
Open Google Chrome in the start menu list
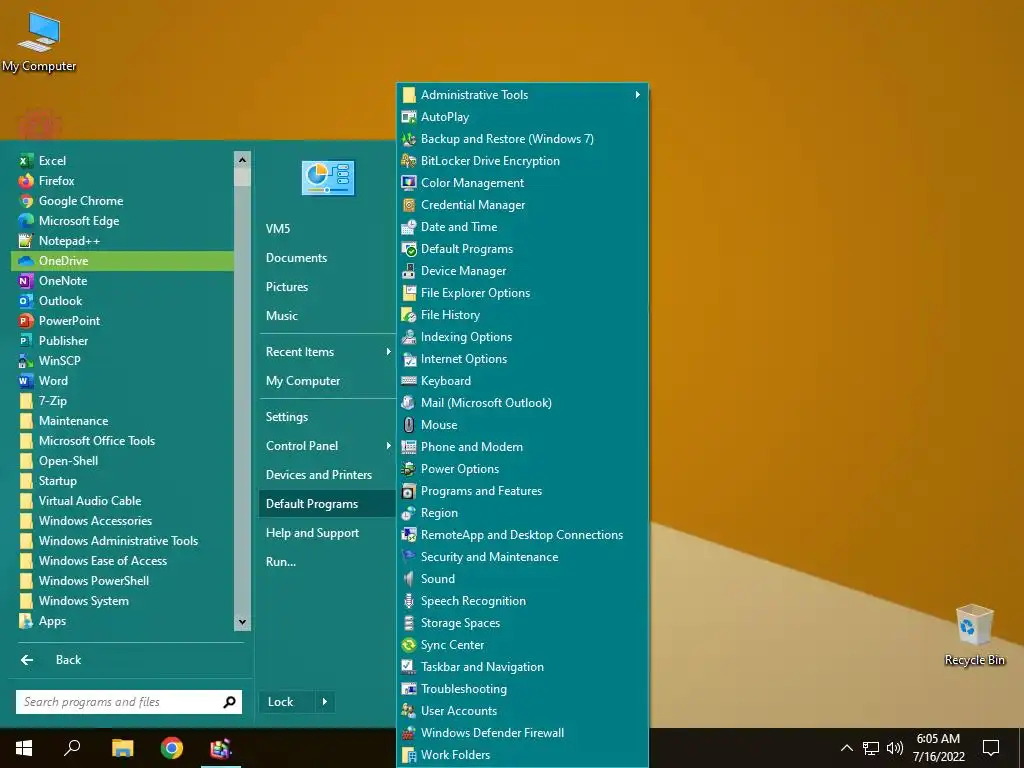click(x=122, y=200)
